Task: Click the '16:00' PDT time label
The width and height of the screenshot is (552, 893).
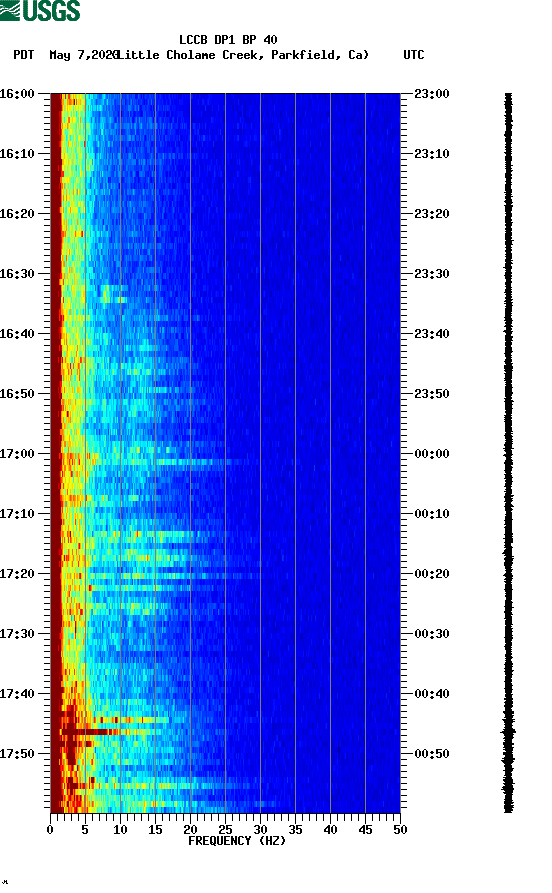Action: pyautogui.click(x=17, y=93)
